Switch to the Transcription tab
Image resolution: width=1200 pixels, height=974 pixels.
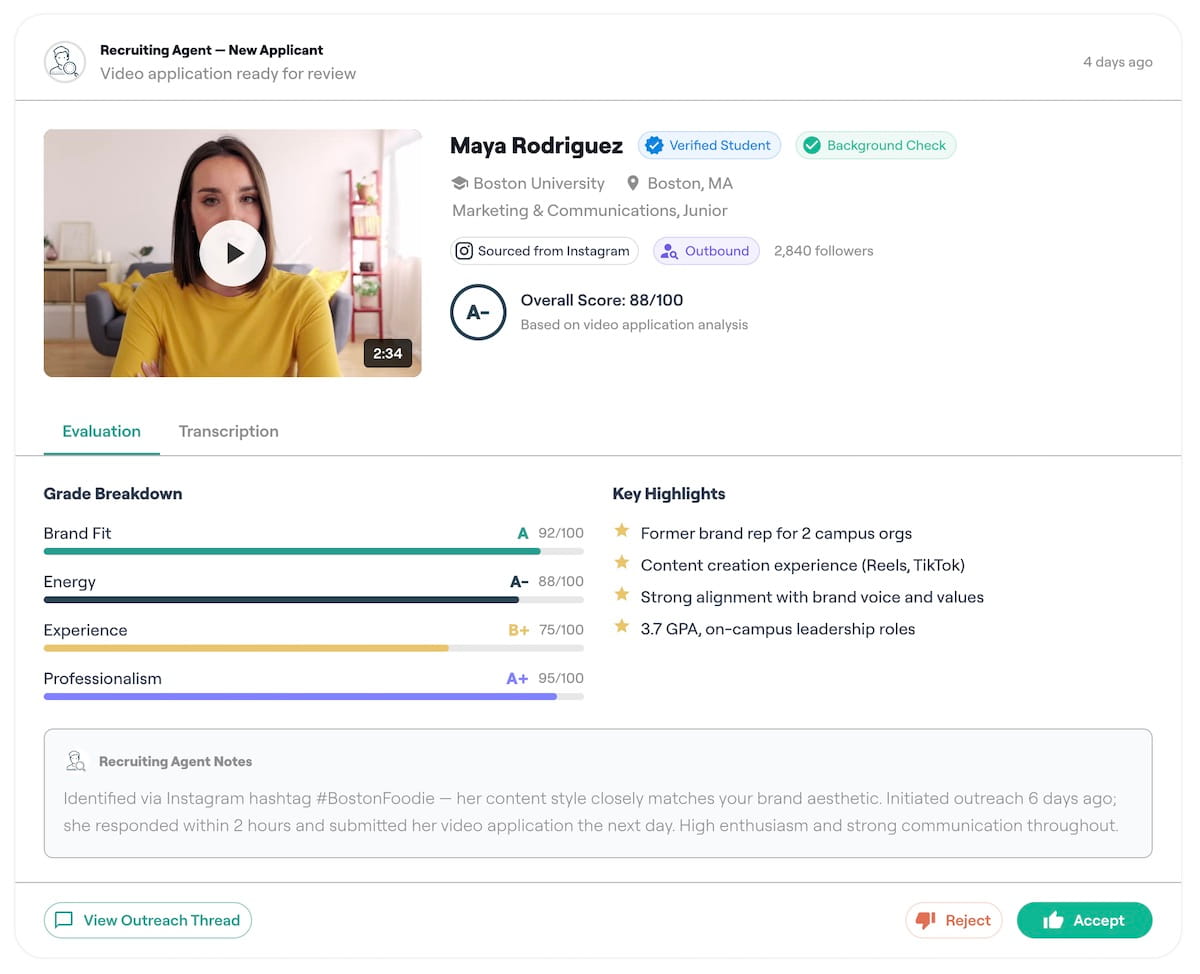(228, 432)
